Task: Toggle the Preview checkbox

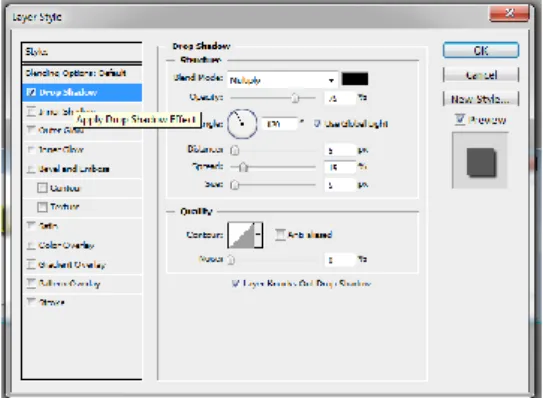Action: [x=460, y=120]
